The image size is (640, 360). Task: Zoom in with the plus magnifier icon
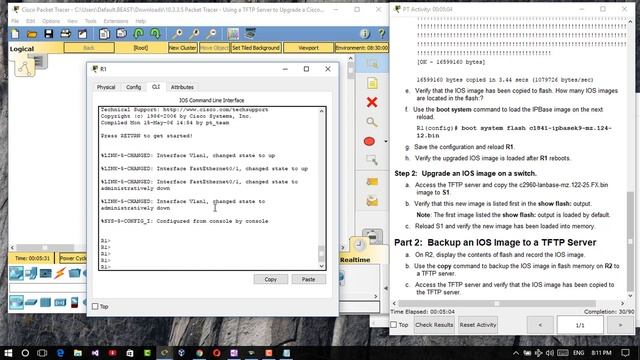[x=177, y=34]
